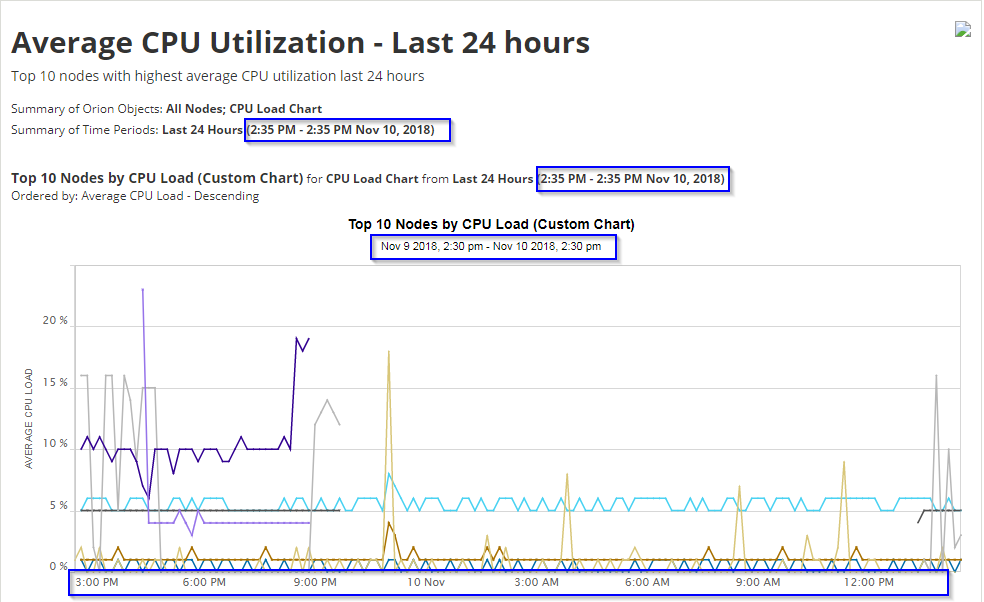Click the '6:00 AM' x-axis label
The image size is (984, 602).
(x=647, y=582)
